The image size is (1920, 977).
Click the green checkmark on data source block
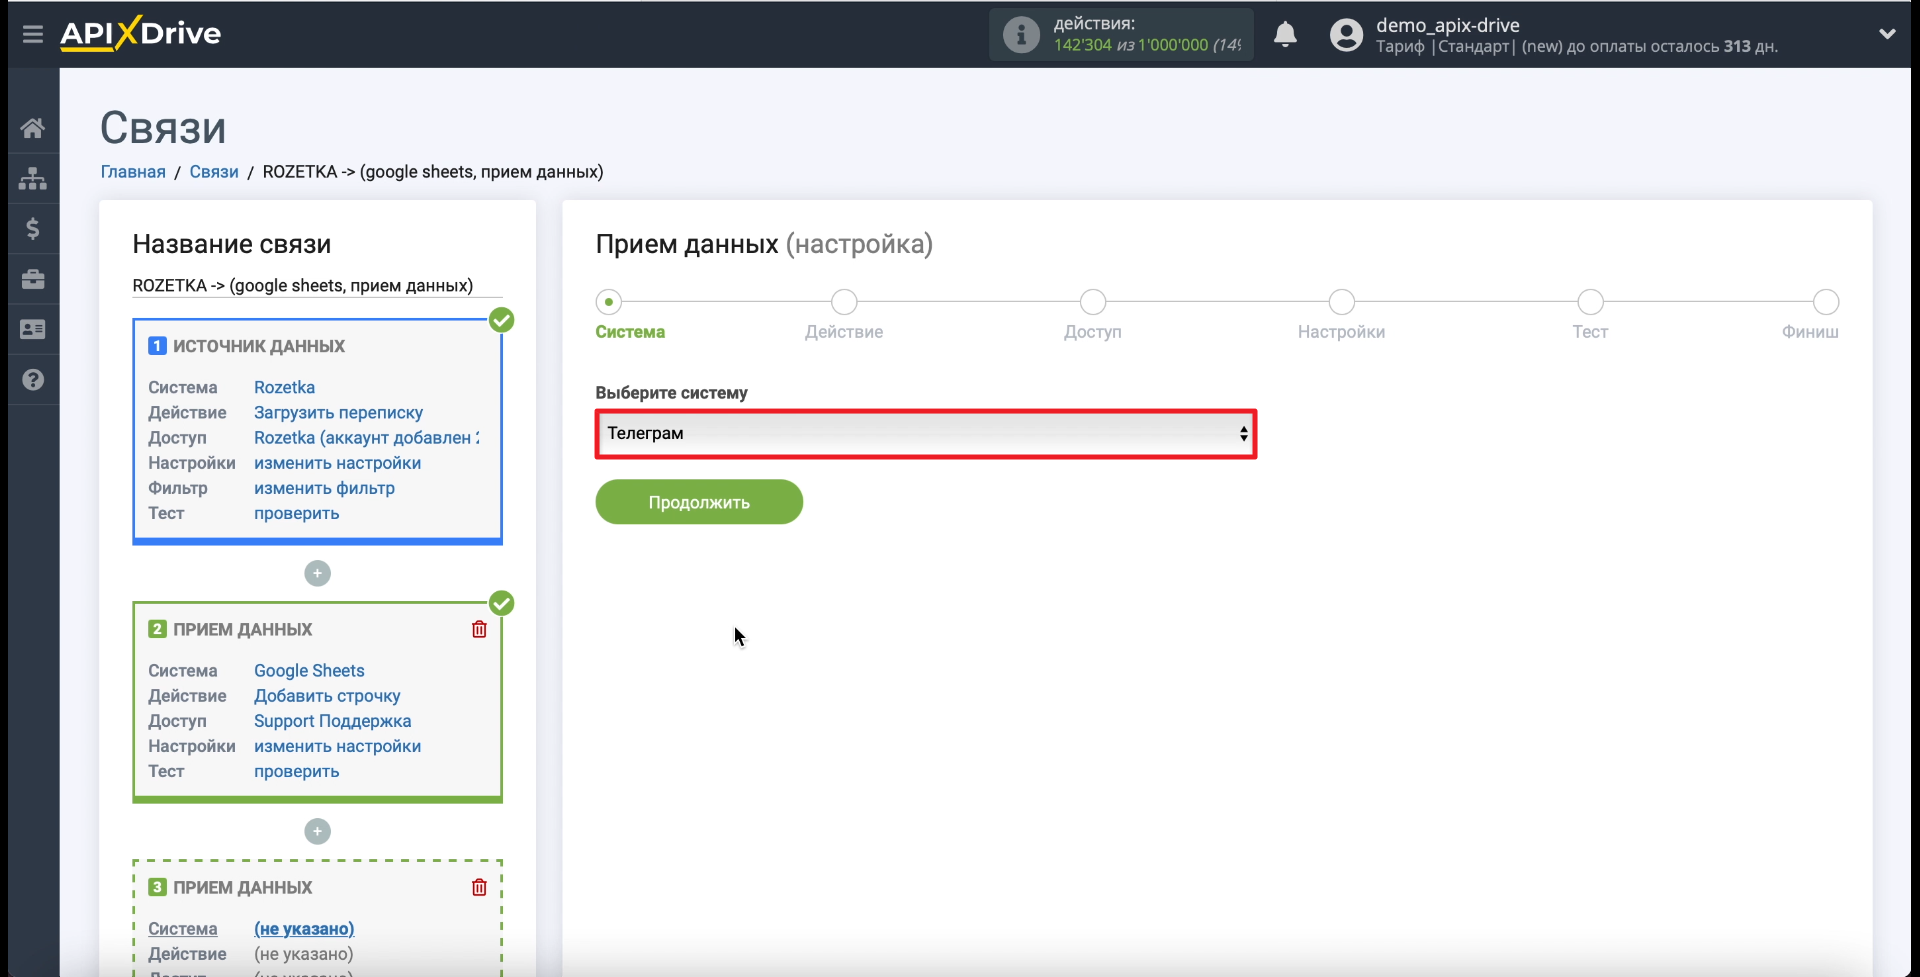point(502,320)
